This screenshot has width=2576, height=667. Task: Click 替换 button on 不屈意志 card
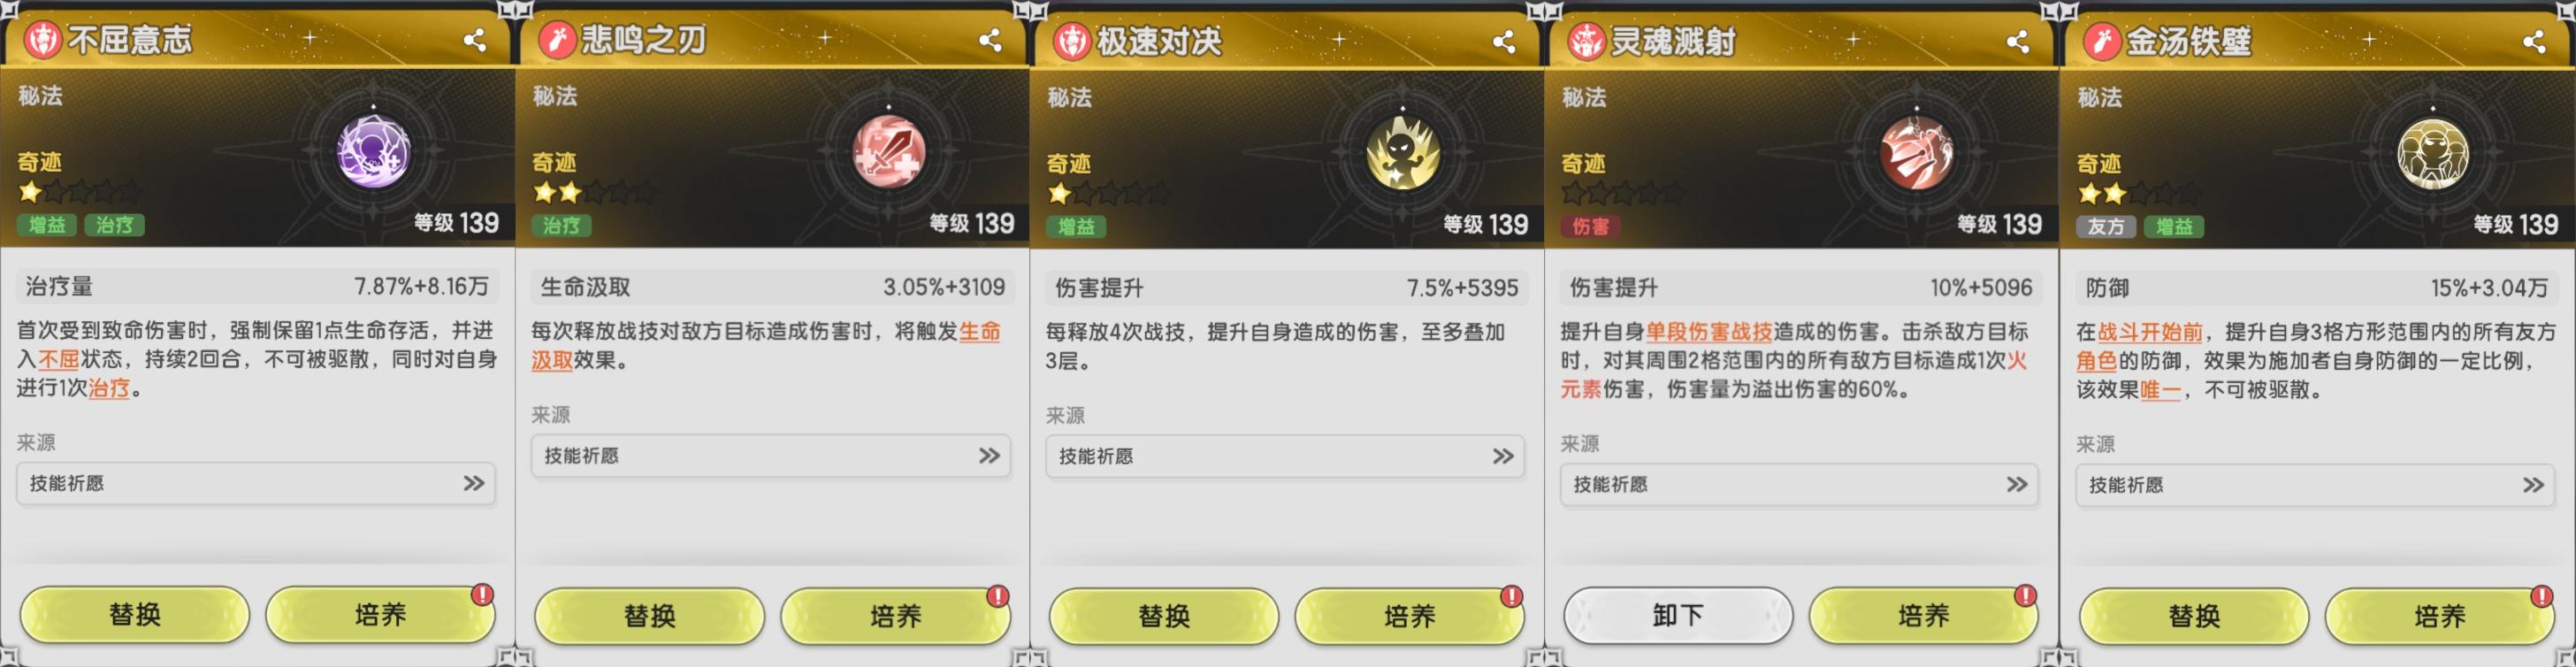pos(135,614)
